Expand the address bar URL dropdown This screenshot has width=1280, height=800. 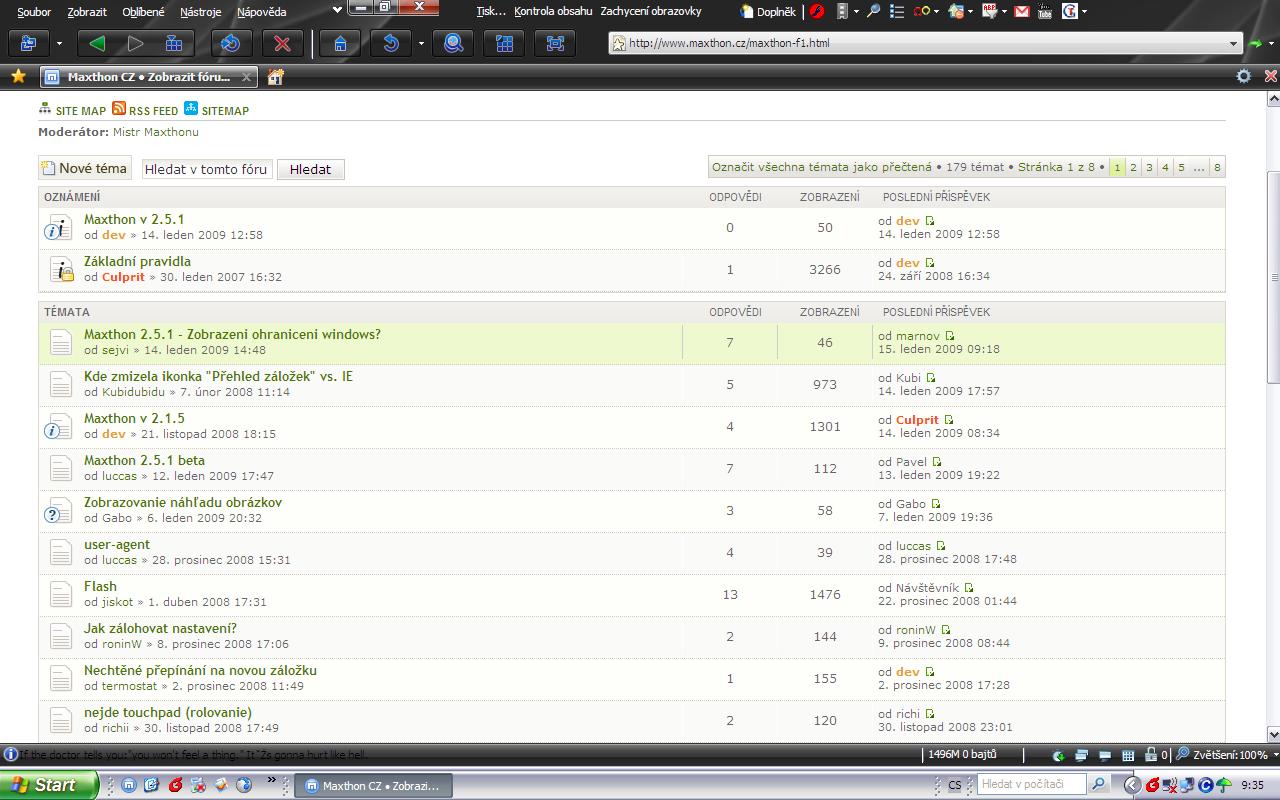click(1234, 44)
